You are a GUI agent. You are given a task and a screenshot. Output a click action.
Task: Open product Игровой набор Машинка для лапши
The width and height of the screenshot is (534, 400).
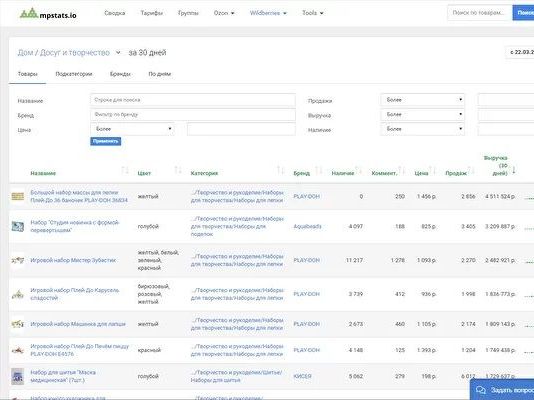click(x=78, y=324)
